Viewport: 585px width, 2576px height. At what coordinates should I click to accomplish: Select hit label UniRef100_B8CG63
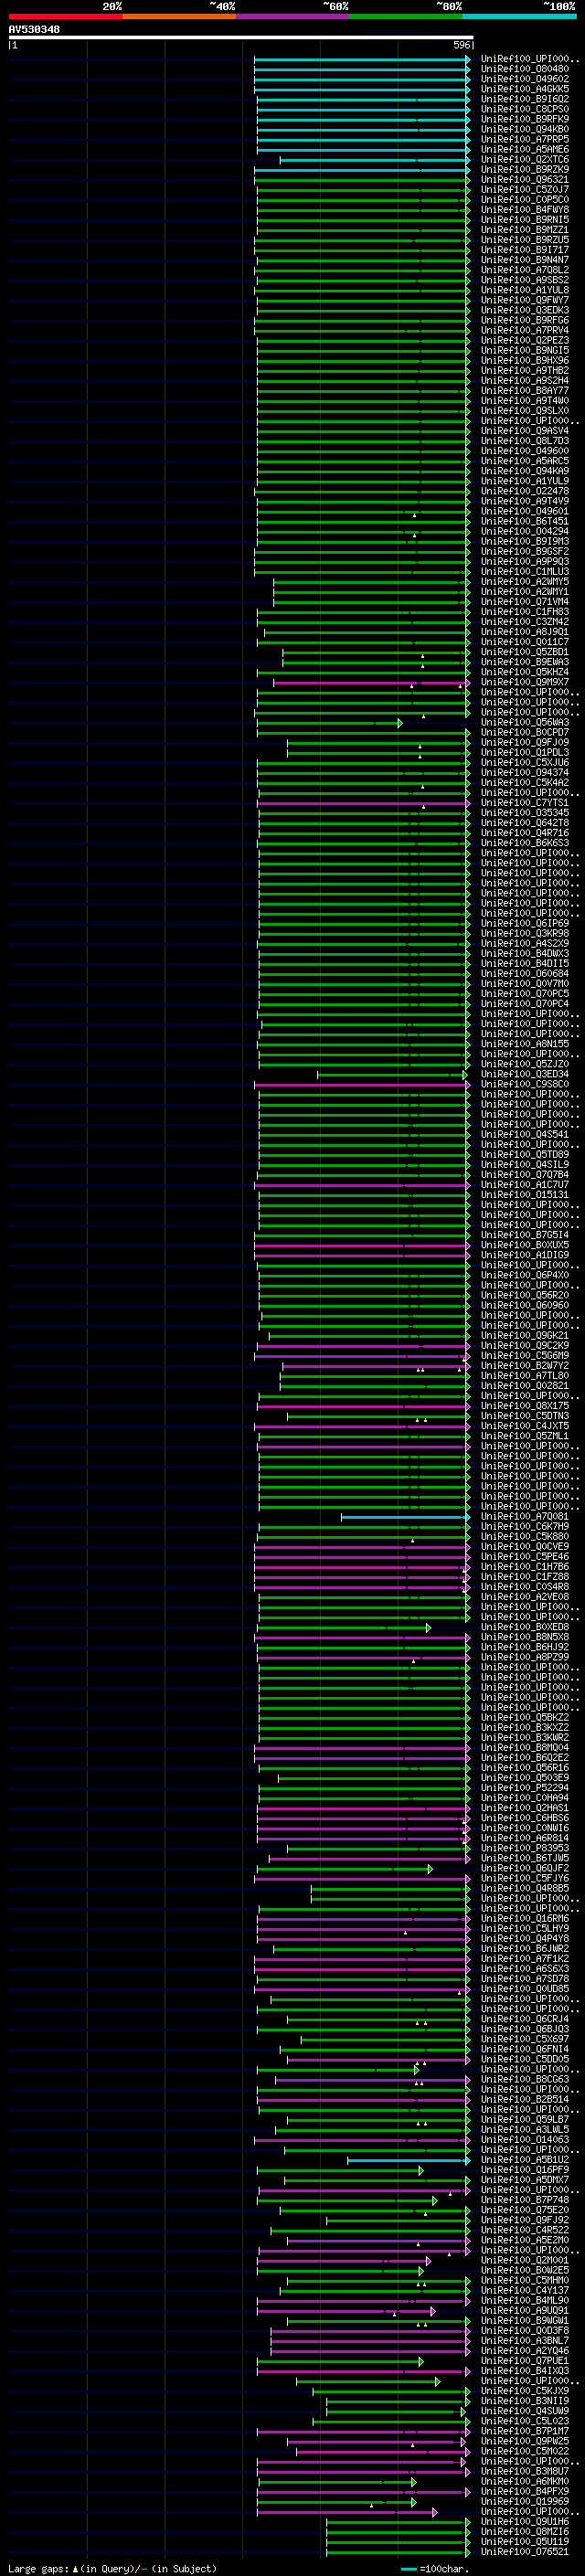(x=525, y=2080)
